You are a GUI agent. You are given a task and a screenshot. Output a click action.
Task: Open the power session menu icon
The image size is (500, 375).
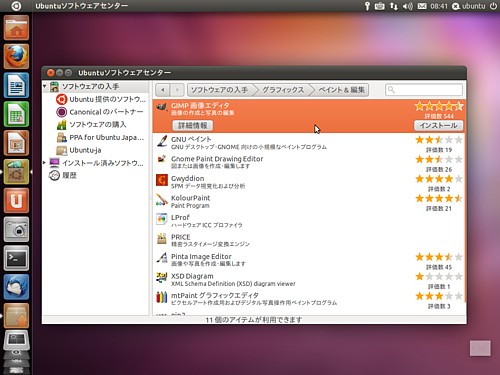pos(493,6)
